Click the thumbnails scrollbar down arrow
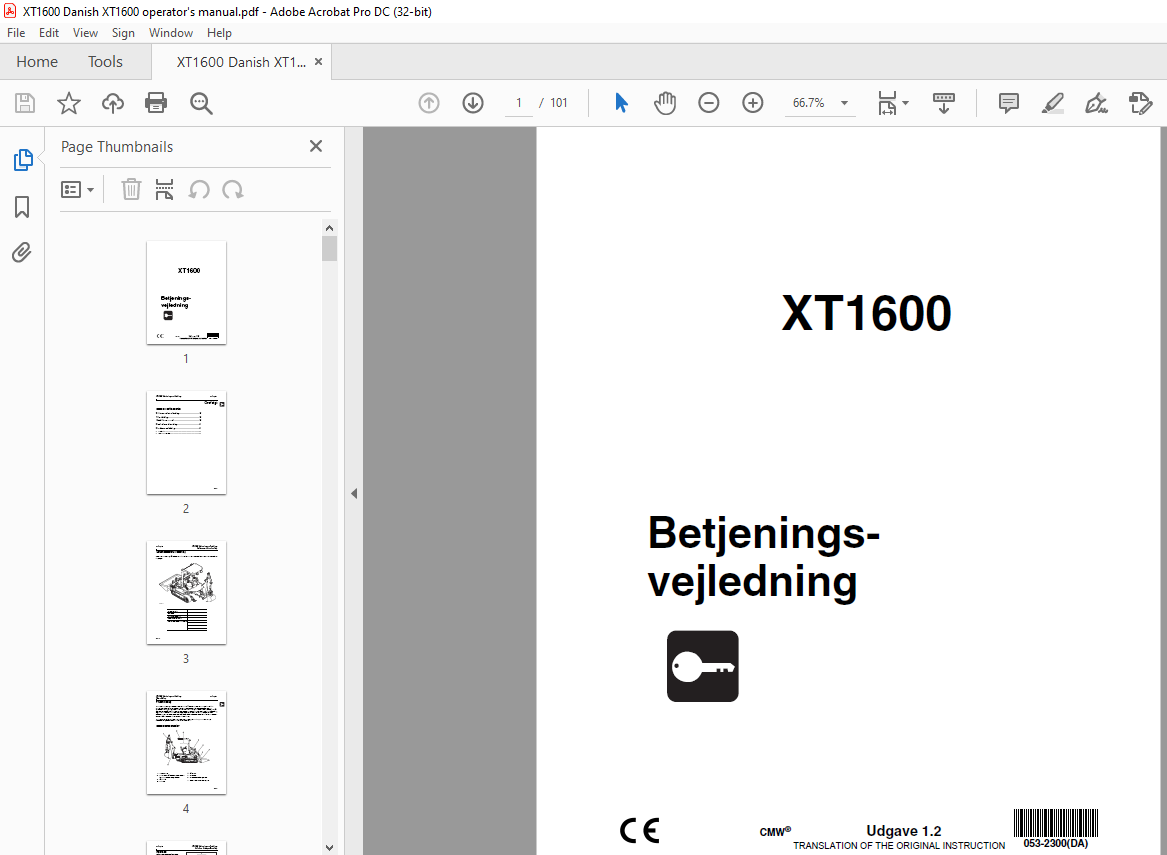This screenshot has width=1167, height=855. (330, 848)
